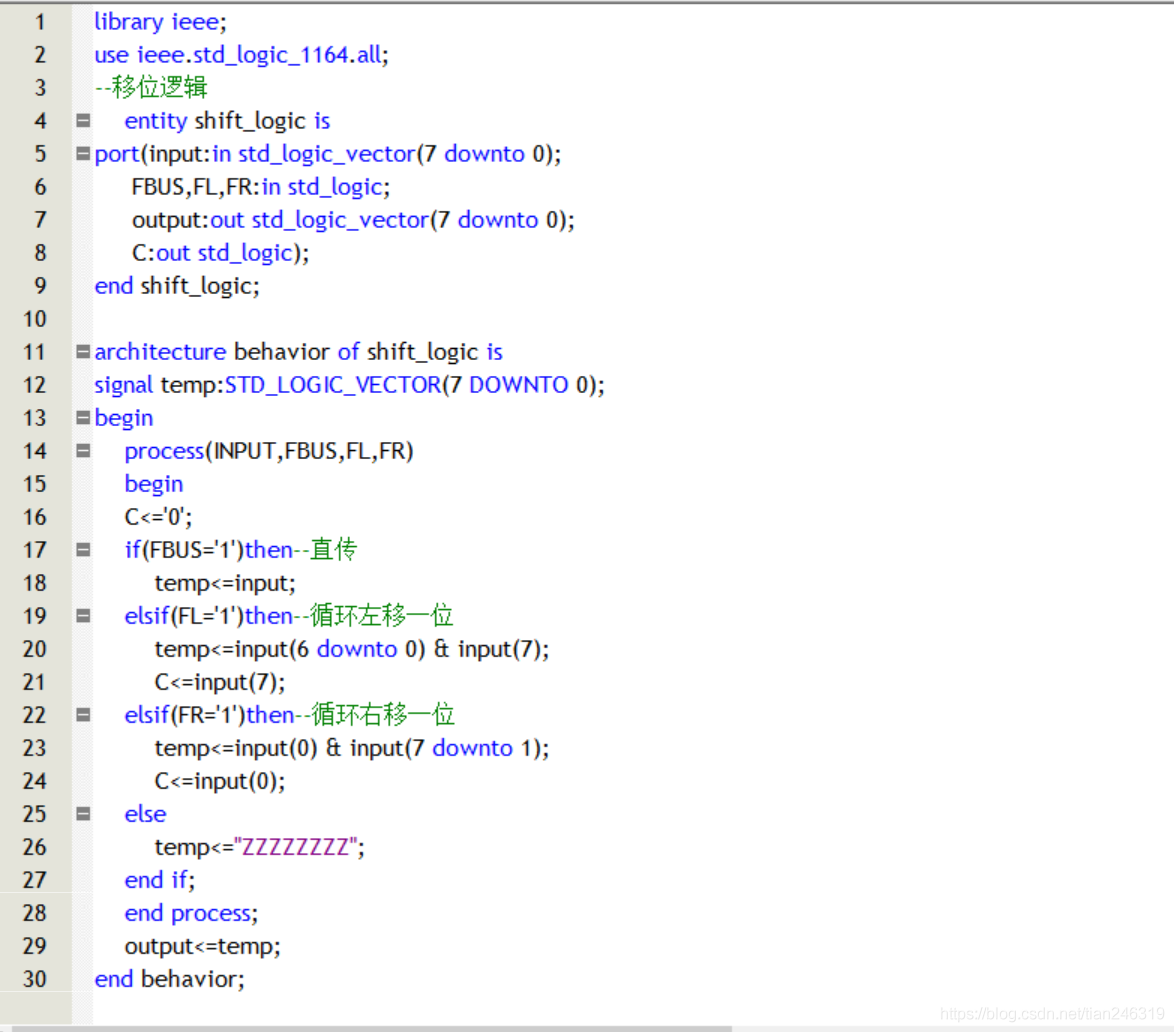Click 'temp<=input;' on line 18
Image resolution: width=1174 pixels, height=1032 pixels.
[225, 583]
